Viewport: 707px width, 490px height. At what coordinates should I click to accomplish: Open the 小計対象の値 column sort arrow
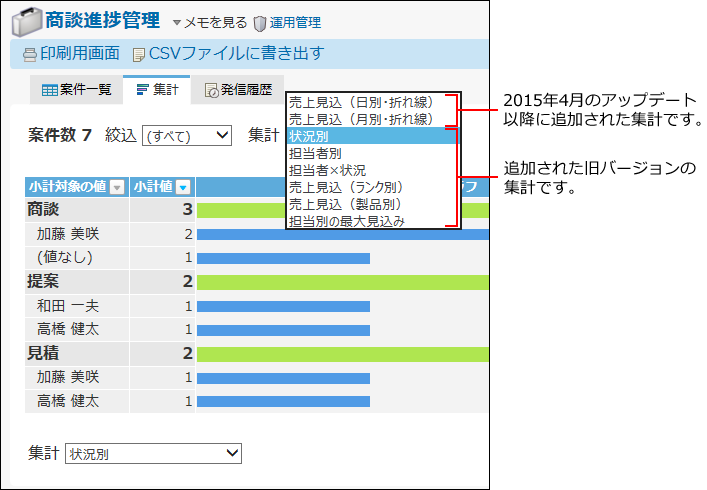117,187
